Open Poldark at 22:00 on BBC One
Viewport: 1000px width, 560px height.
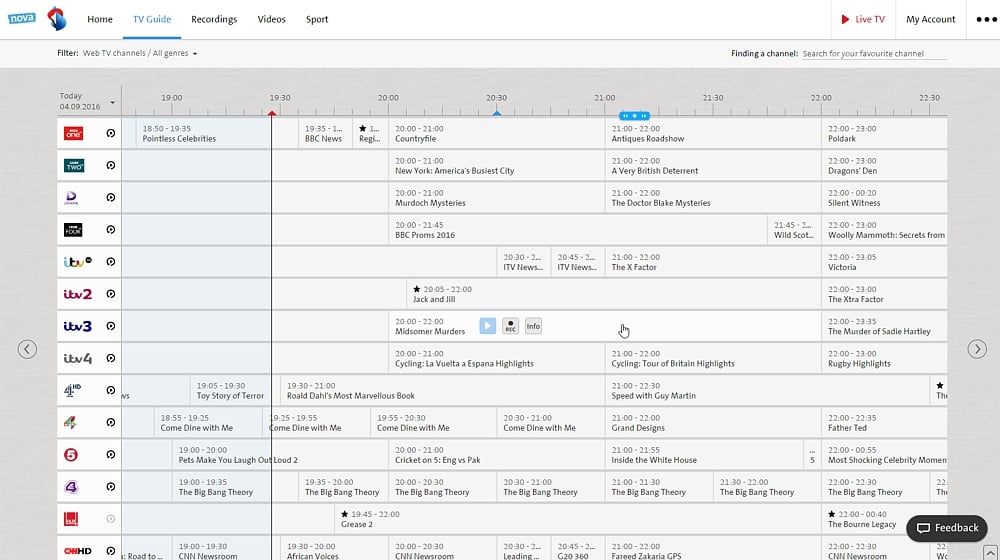coord(884,133)
